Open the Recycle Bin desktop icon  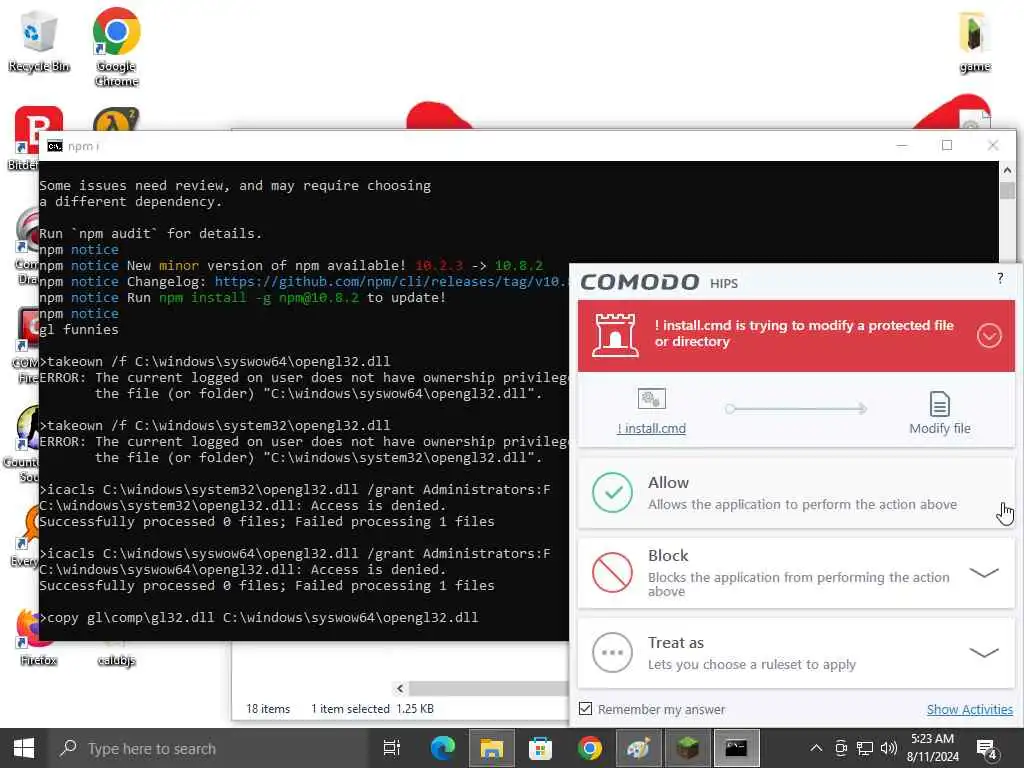tap(39, 40)
